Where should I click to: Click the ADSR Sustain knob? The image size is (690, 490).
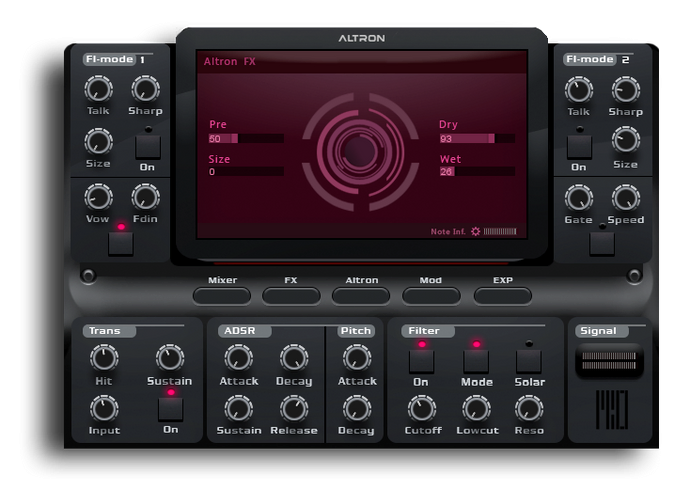coord(239,409)
